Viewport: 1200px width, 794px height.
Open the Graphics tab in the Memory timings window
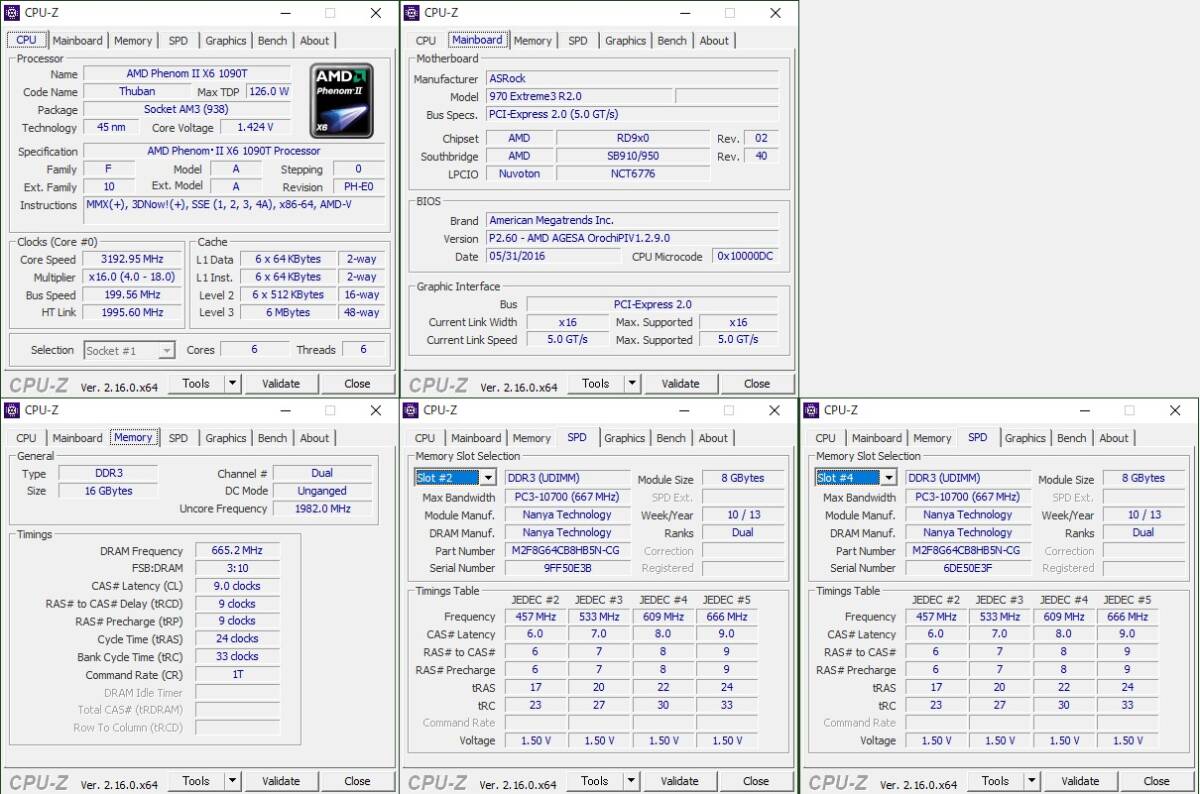click(x=226, y=438)
